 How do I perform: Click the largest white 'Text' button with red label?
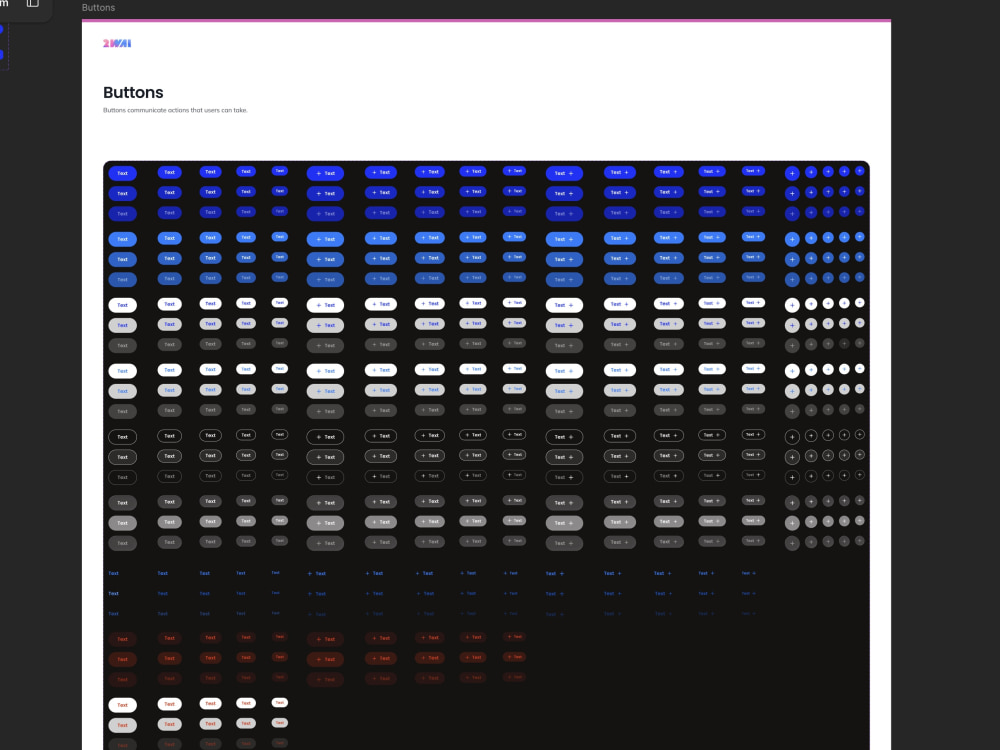coord(122,705)
